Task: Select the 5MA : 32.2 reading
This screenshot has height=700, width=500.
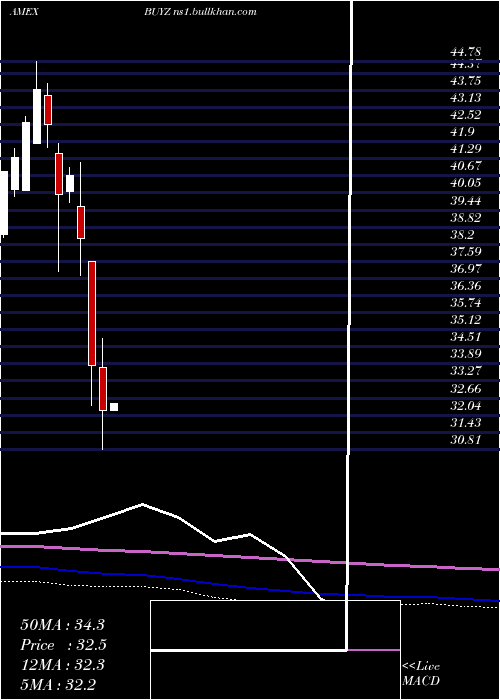Action: pos(58,685)
